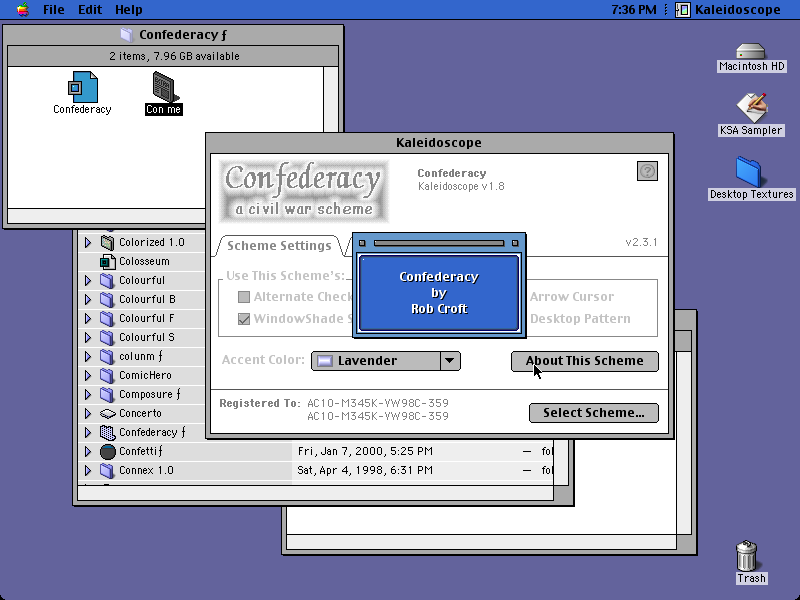Open the Help menu
The width and height of the screenshot is (800, 600).
coord(129,9)
